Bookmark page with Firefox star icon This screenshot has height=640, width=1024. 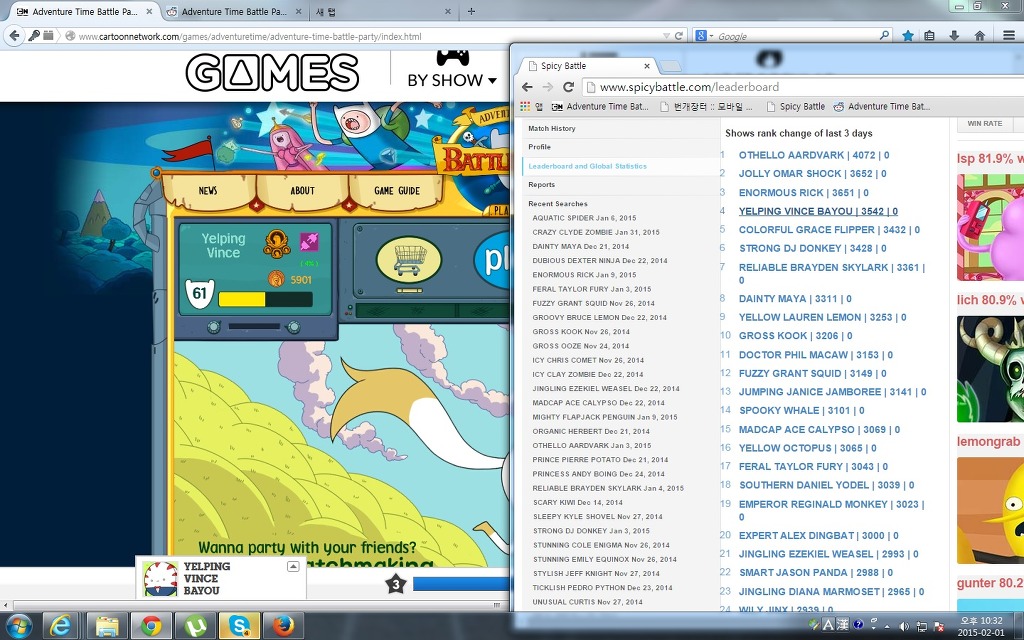coord(907,36)
